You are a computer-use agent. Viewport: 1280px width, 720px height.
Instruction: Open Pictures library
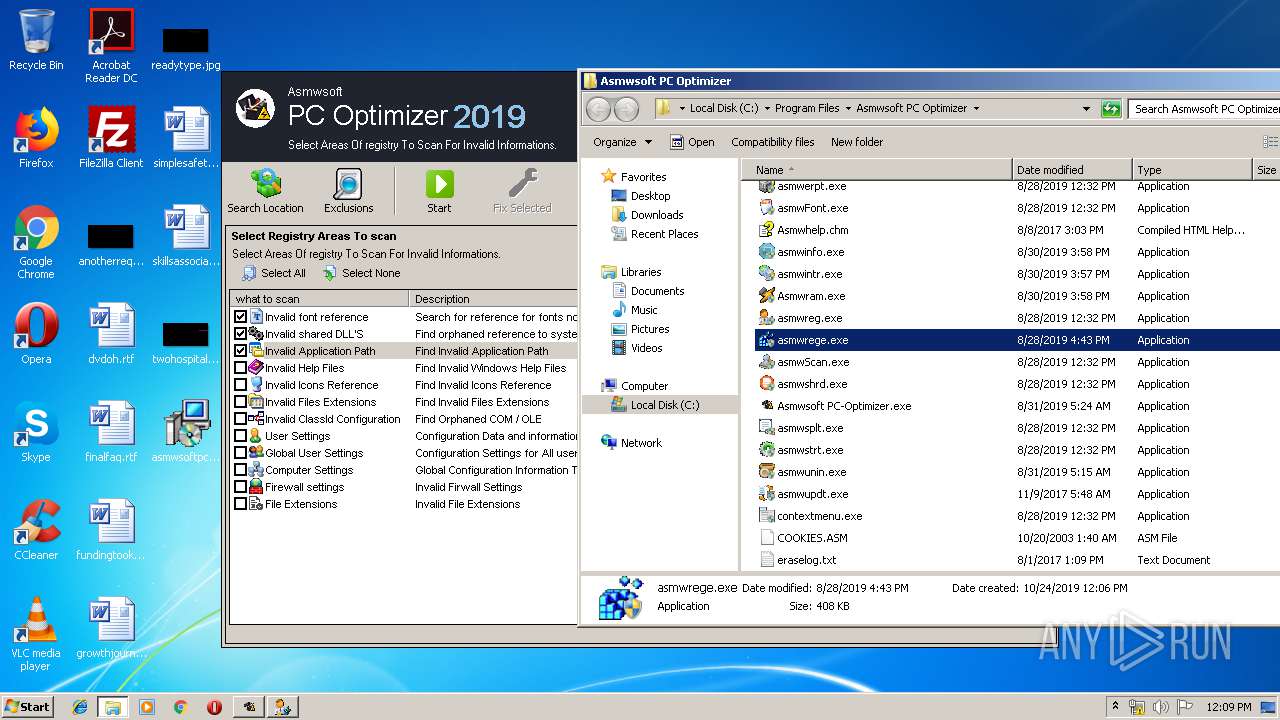[x=650, y=329]
